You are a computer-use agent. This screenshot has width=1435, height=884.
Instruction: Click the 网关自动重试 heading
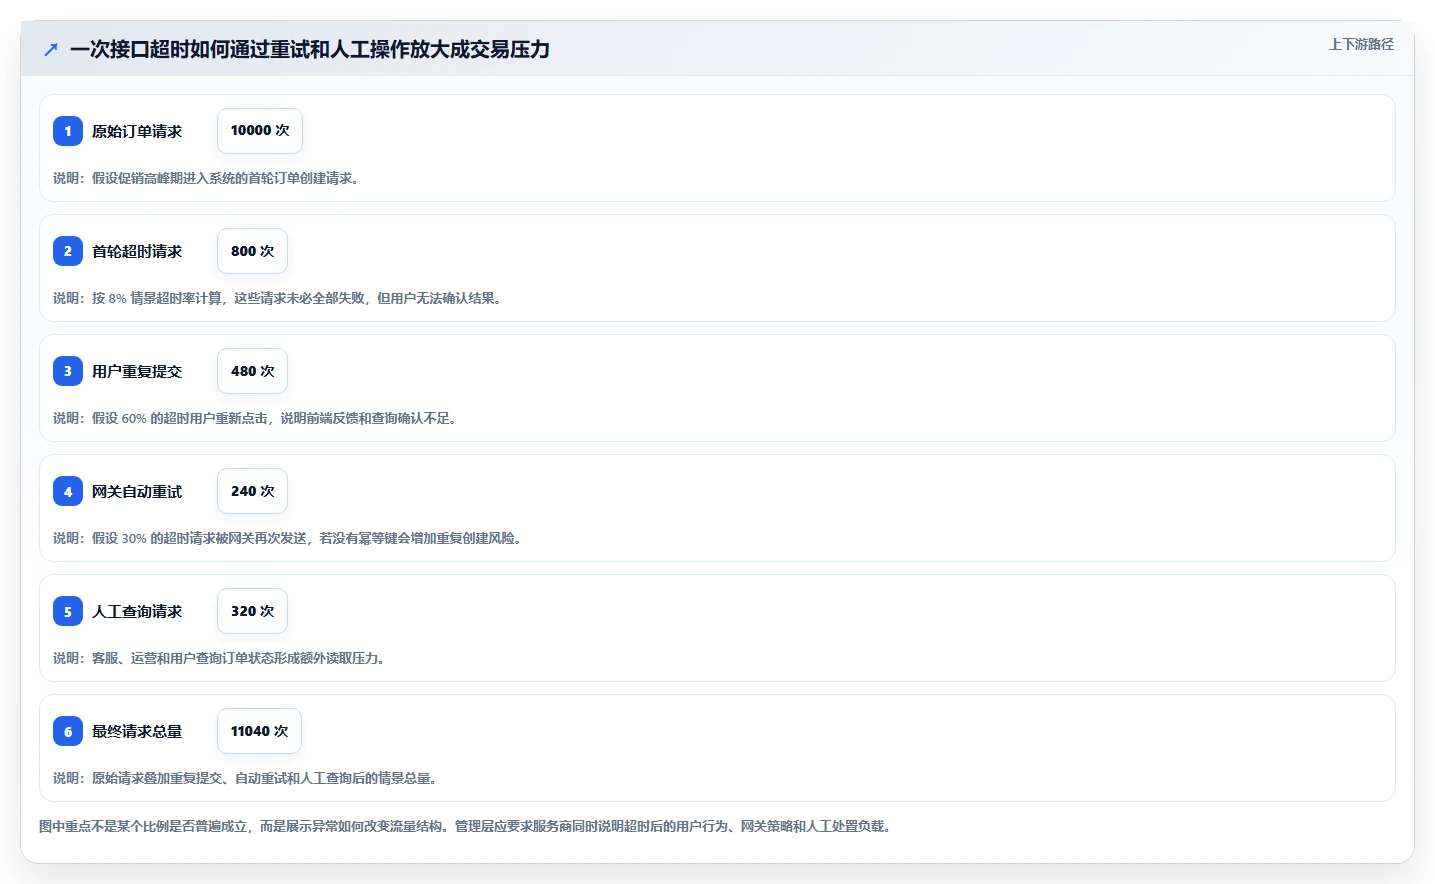[x=137, y=491]
